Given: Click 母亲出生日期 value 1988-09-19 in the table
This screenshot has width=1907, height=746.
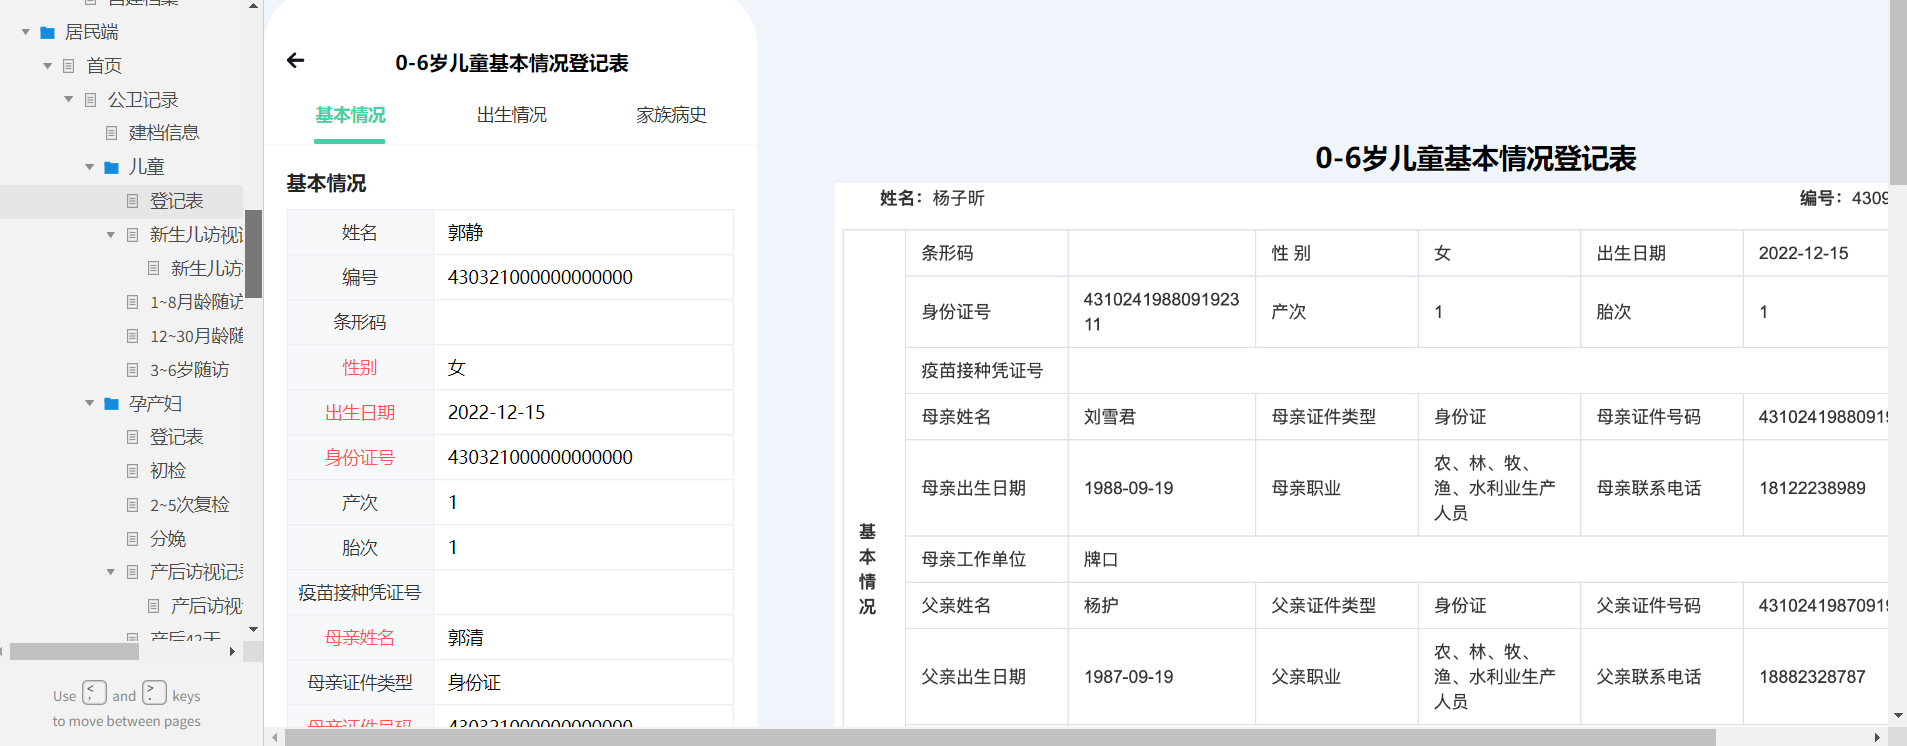Looking at the screenshot, I should (1129, 488).
